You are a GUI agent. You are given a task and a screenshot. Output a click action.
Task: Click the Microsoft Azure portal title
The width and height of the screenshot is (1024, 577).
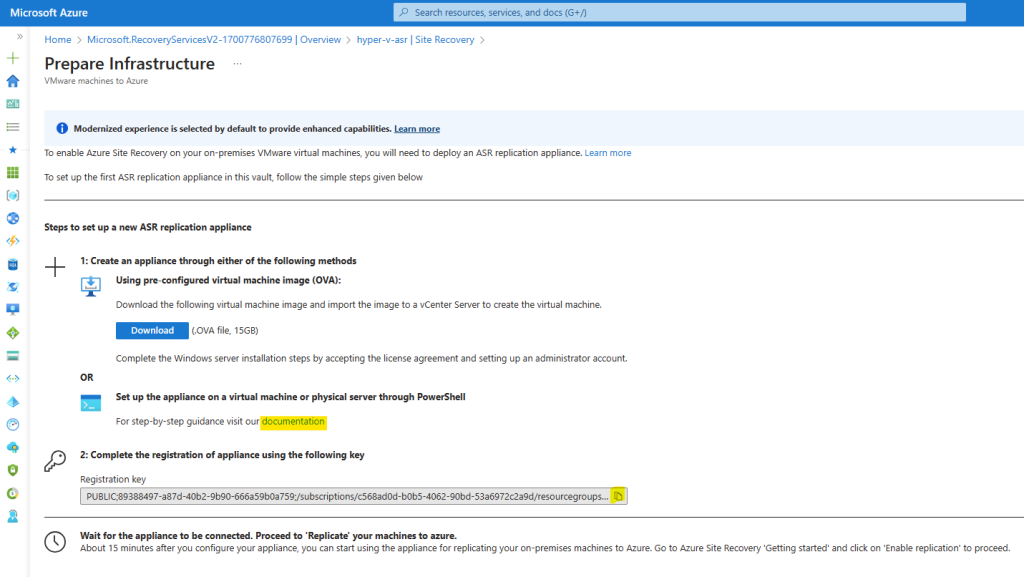click(49, 12)
